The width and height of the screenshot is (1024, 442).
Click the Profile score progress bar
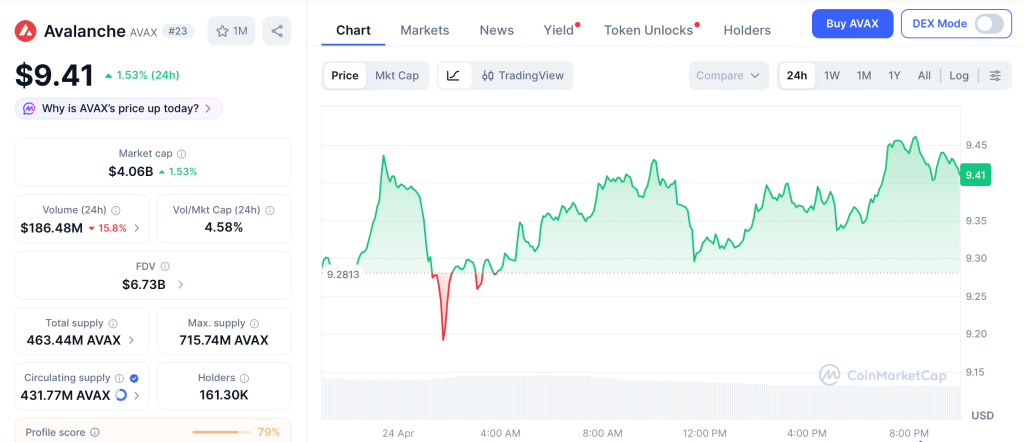click(221, 432)
